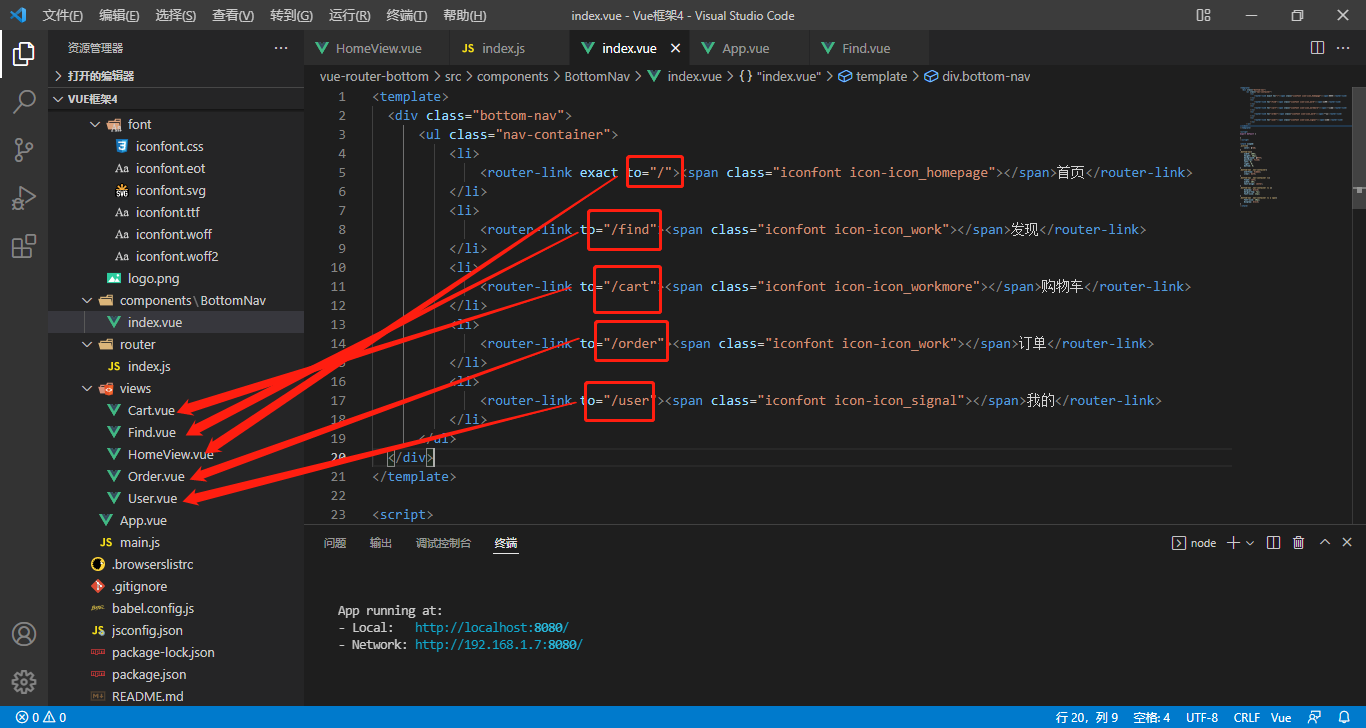
Task: Open 文件(F) menu
Action: (63, 16)
